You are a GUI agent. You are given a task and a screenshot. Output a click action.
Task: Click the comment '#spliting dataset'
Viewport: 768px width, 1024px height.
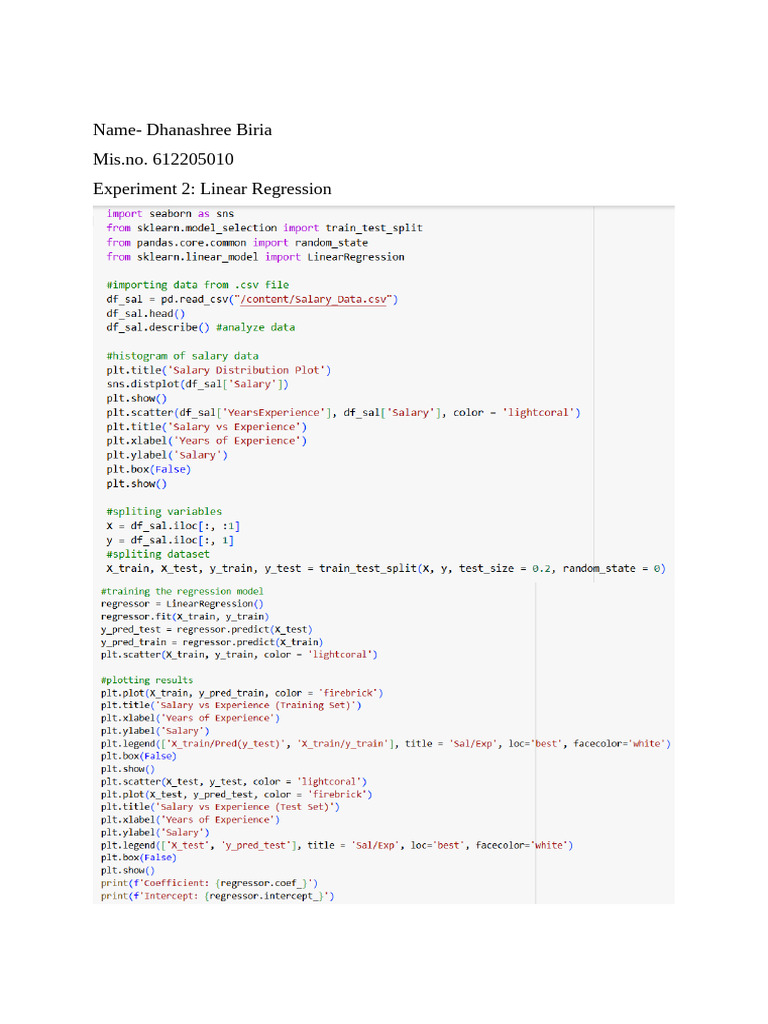pyautogui.click(x=158, y=554)
